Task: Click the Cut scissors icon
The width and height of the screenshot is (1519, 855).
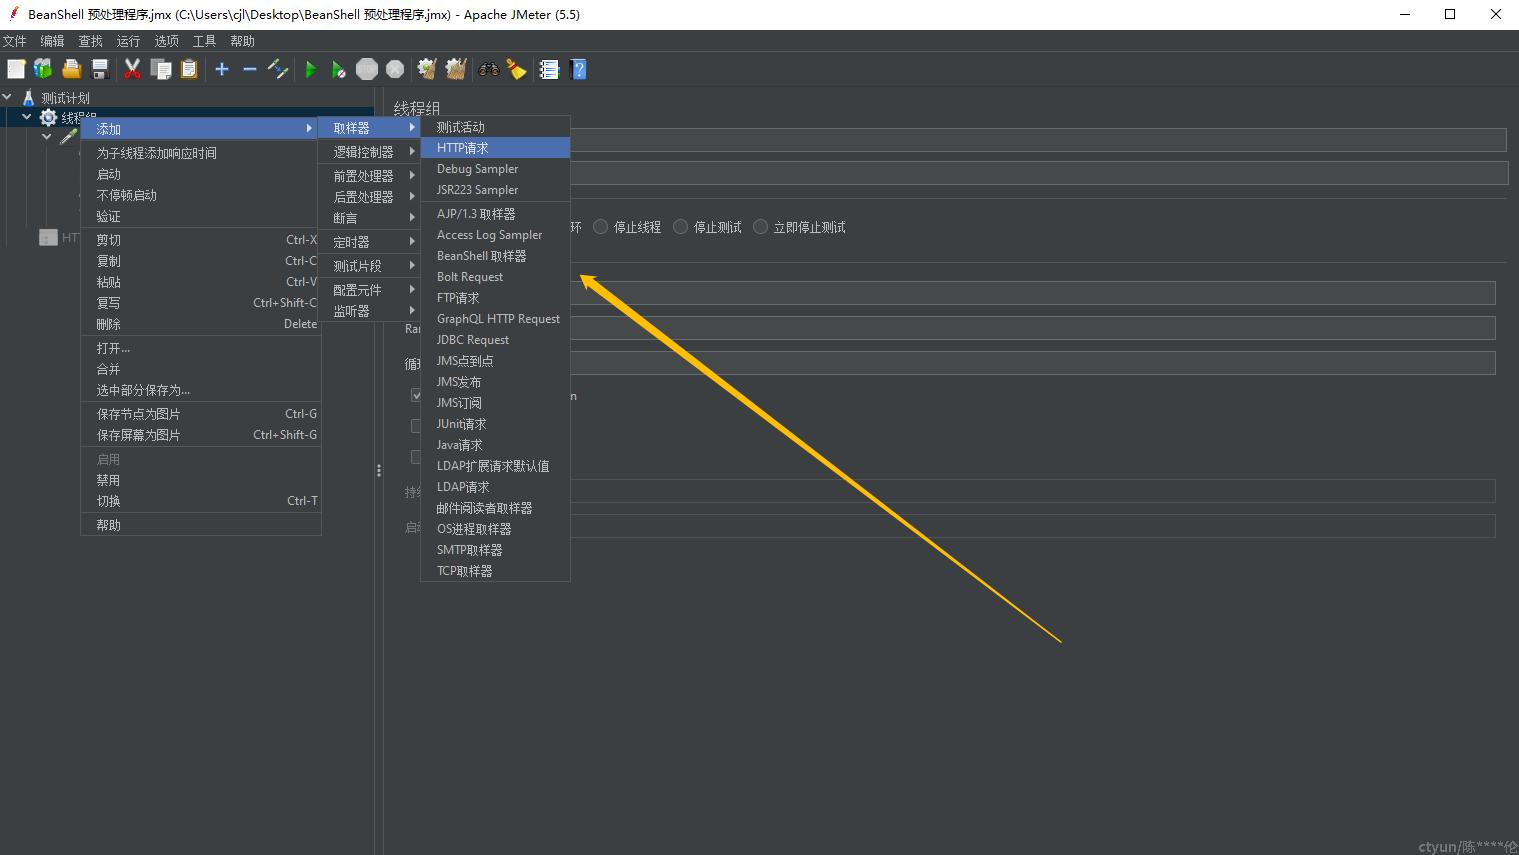Action: [132, 69]
